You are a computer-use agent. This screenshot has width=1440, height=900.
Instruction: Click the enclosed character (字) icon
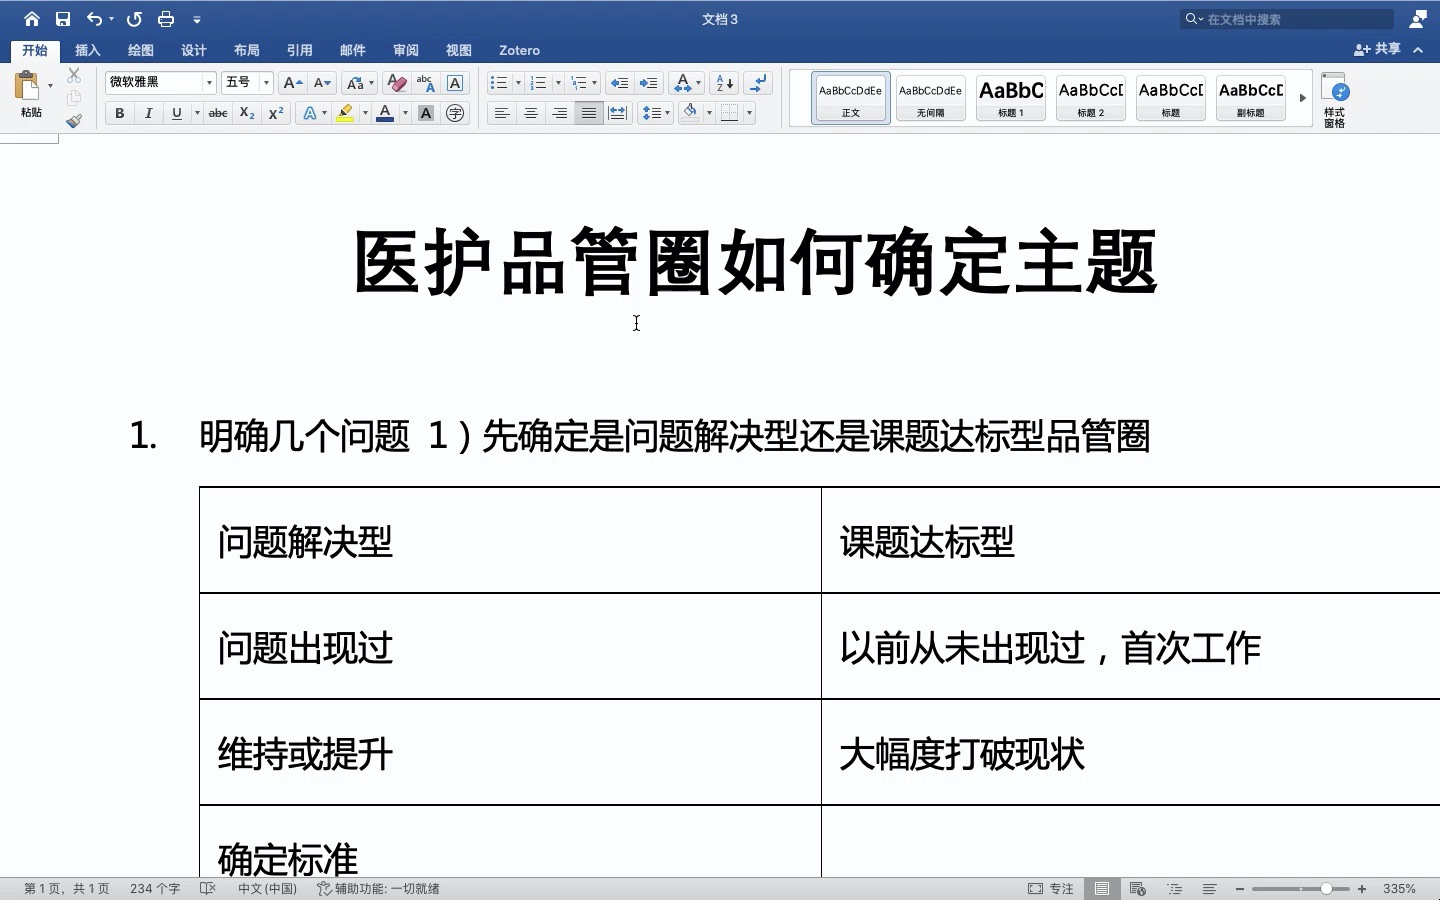point(455,113)
